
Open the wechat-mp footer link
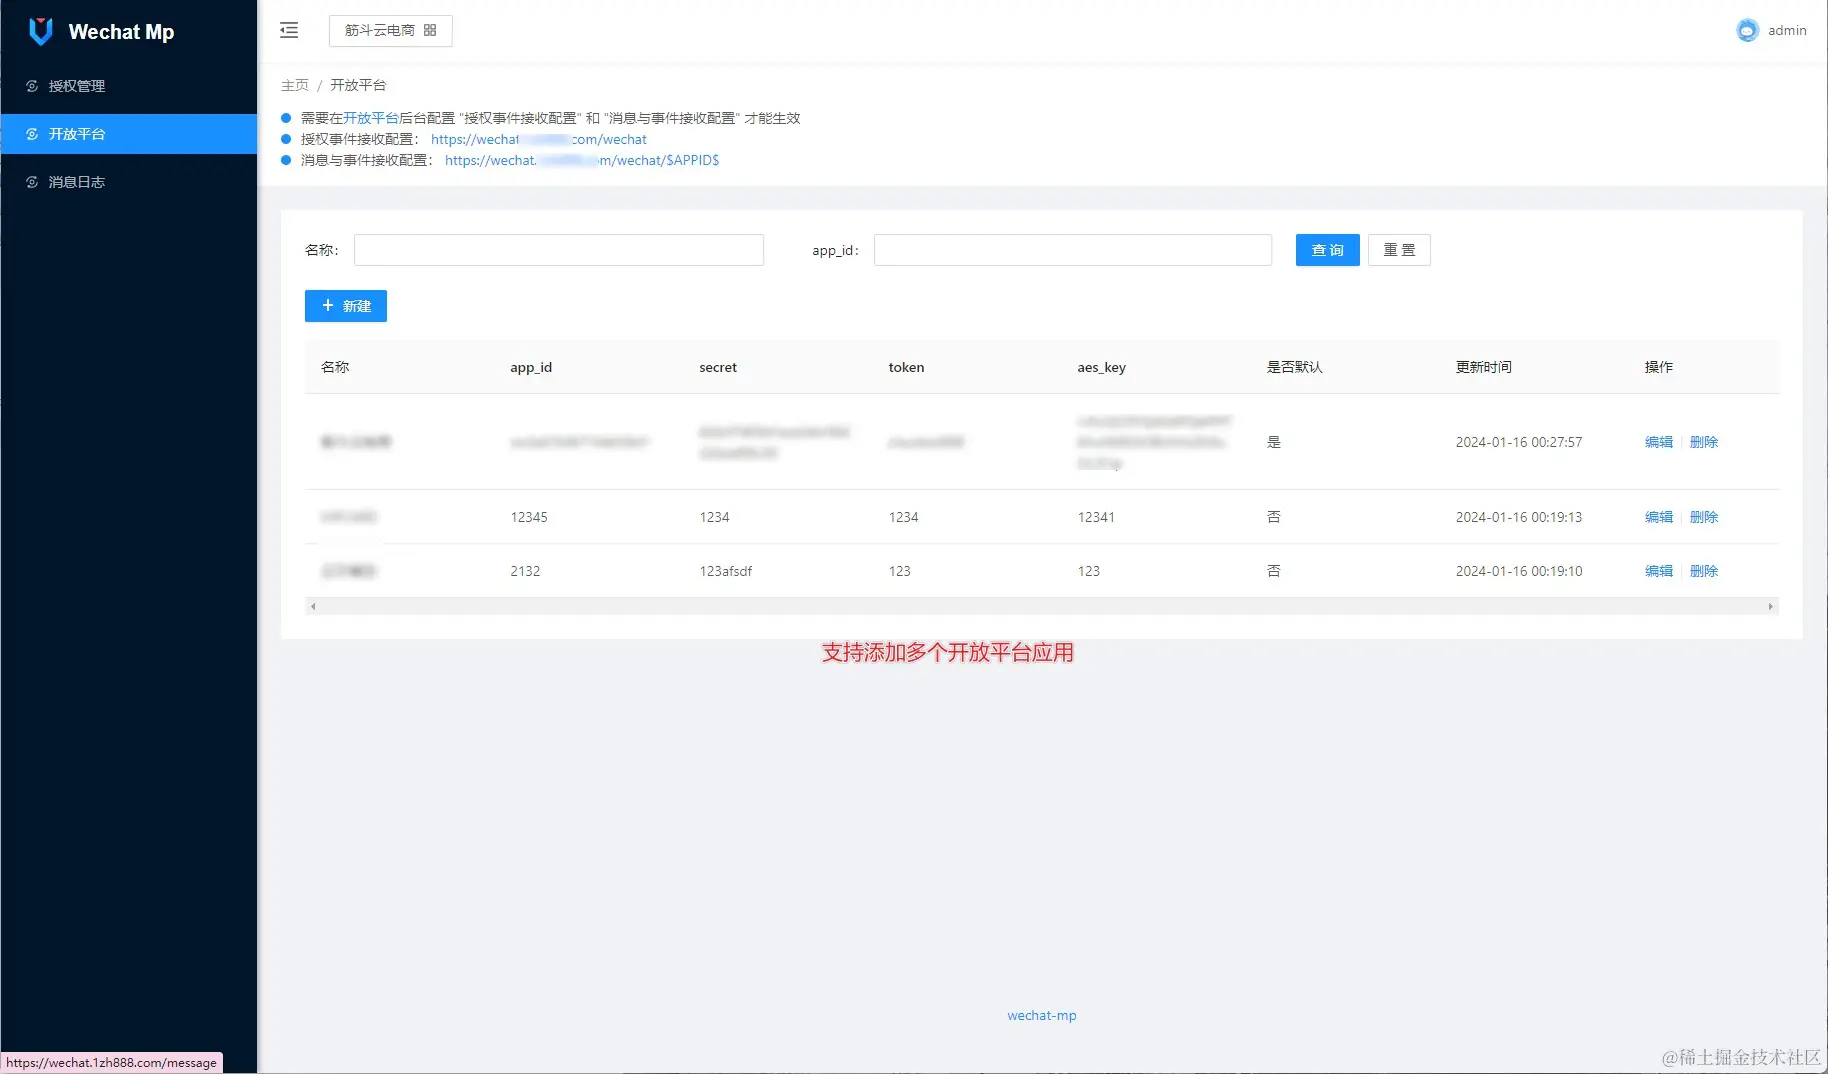1042,1015
